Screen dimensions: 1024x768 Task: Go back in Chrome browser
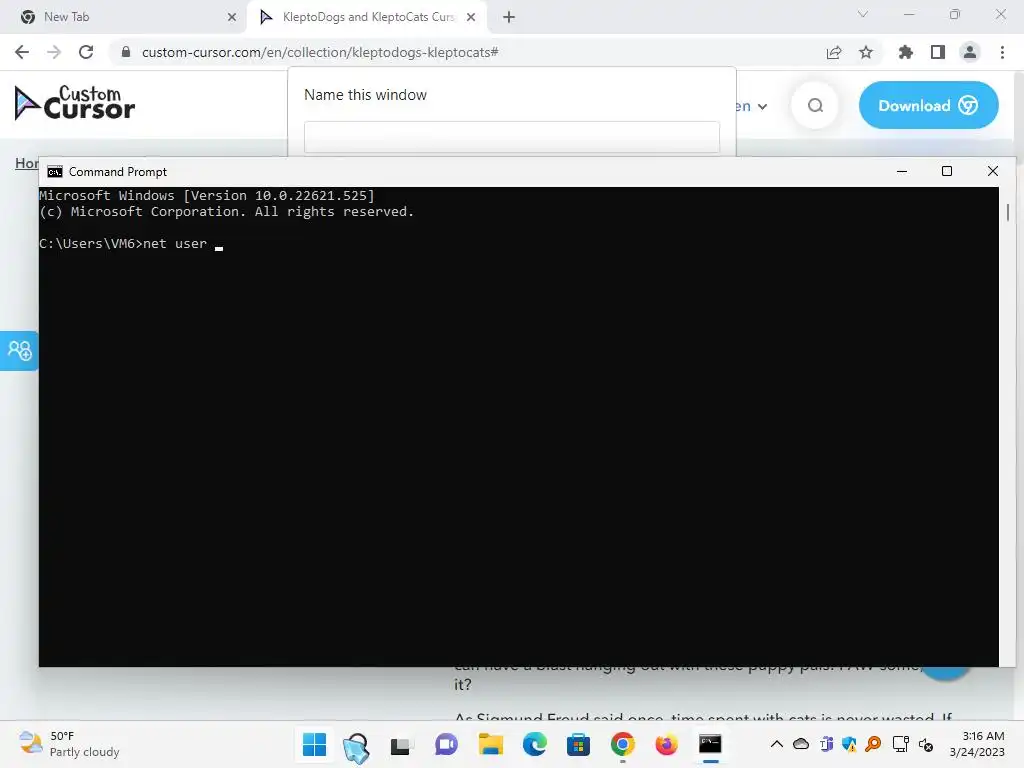22,52
